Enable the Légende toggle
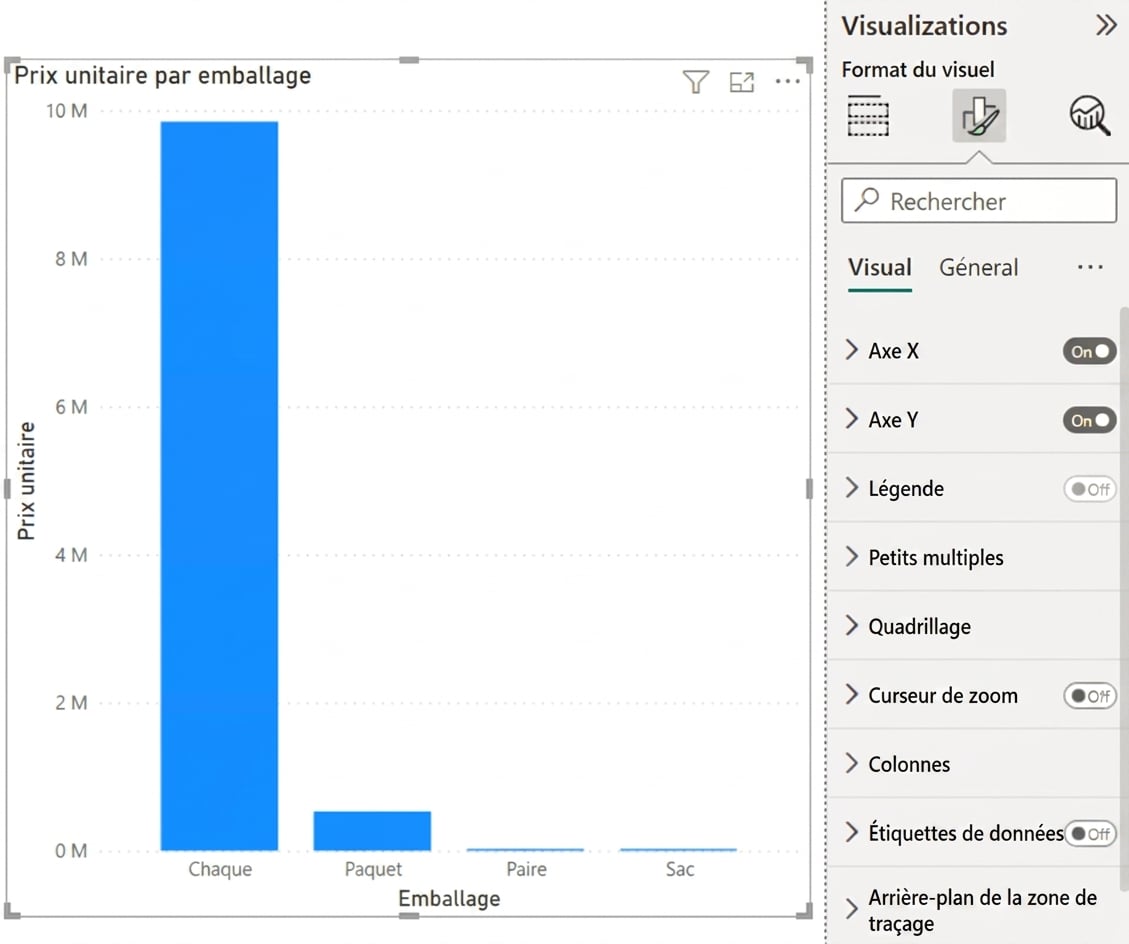1129x944 pixels. pyautogui.click(x=1089, y=490)
